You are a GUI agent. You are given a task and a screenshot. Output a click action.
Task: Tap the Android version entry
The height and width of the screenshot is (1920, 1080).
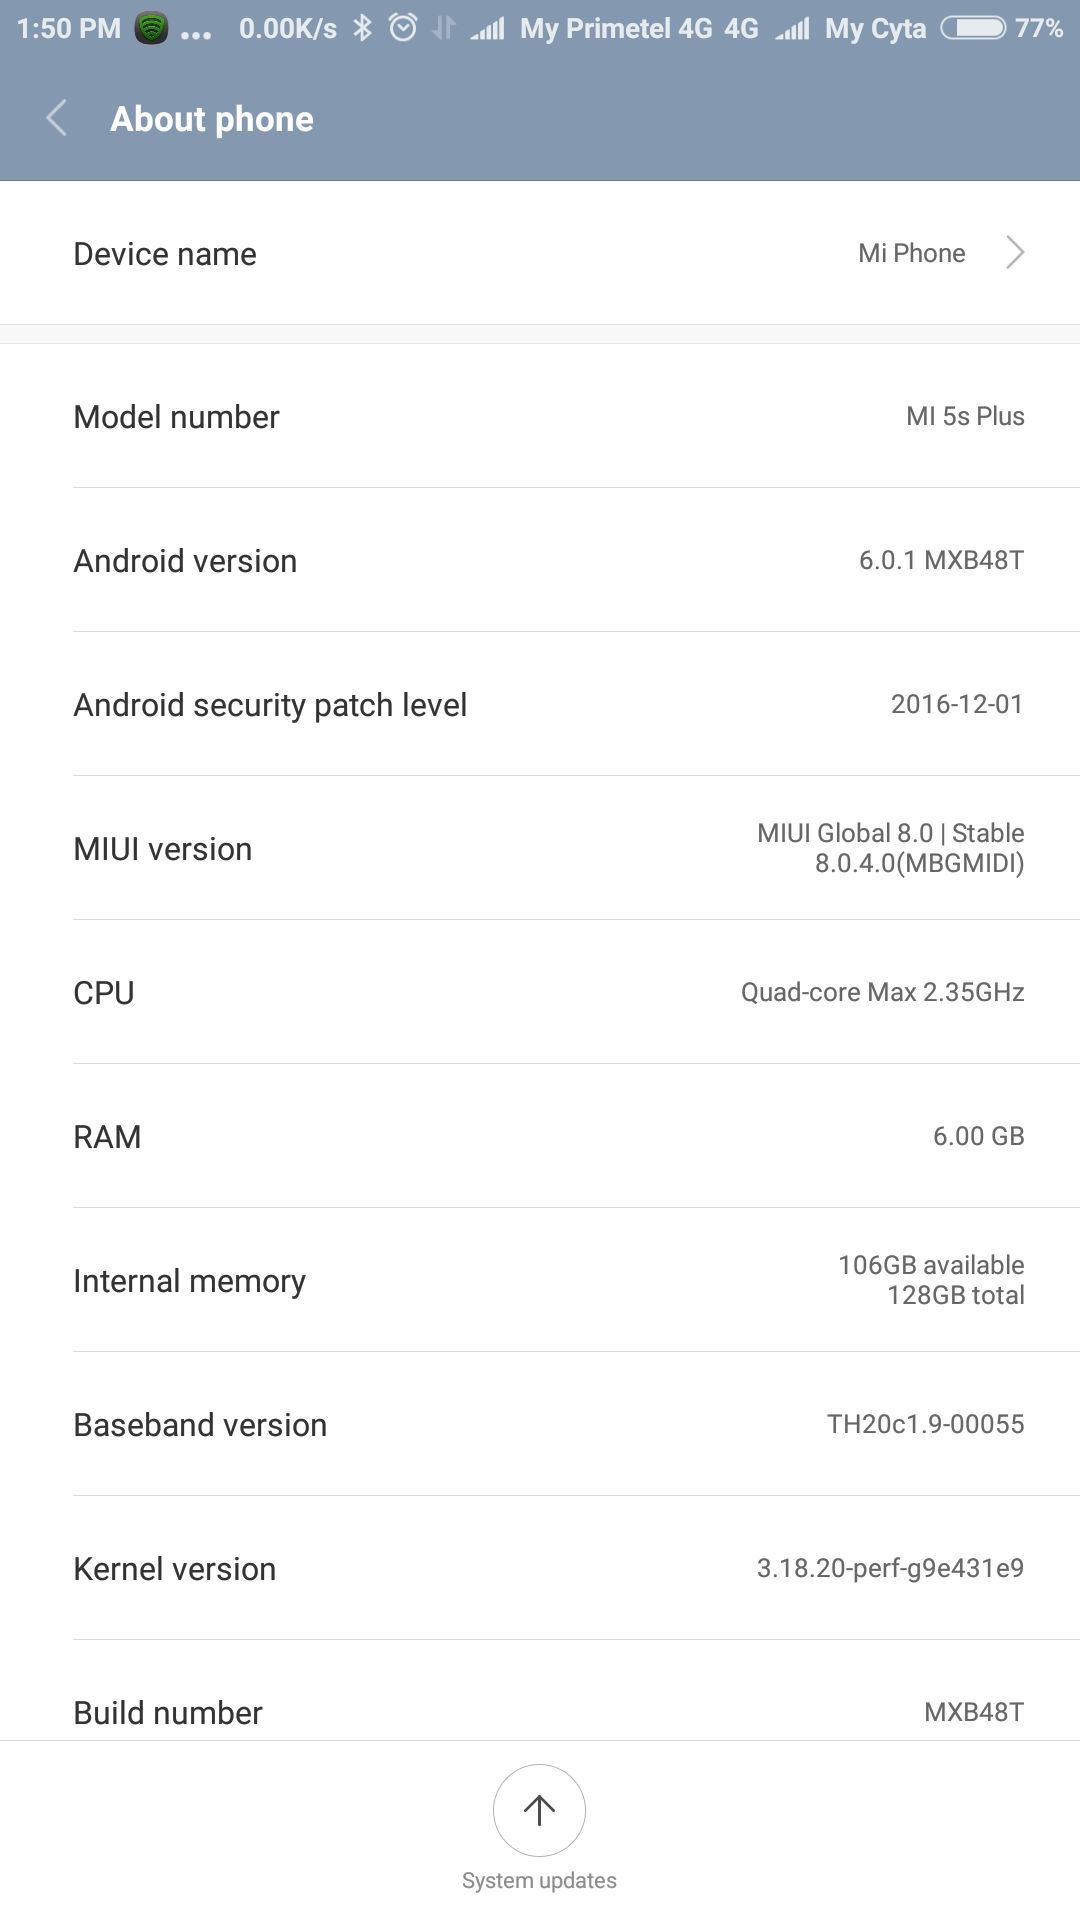540,560
